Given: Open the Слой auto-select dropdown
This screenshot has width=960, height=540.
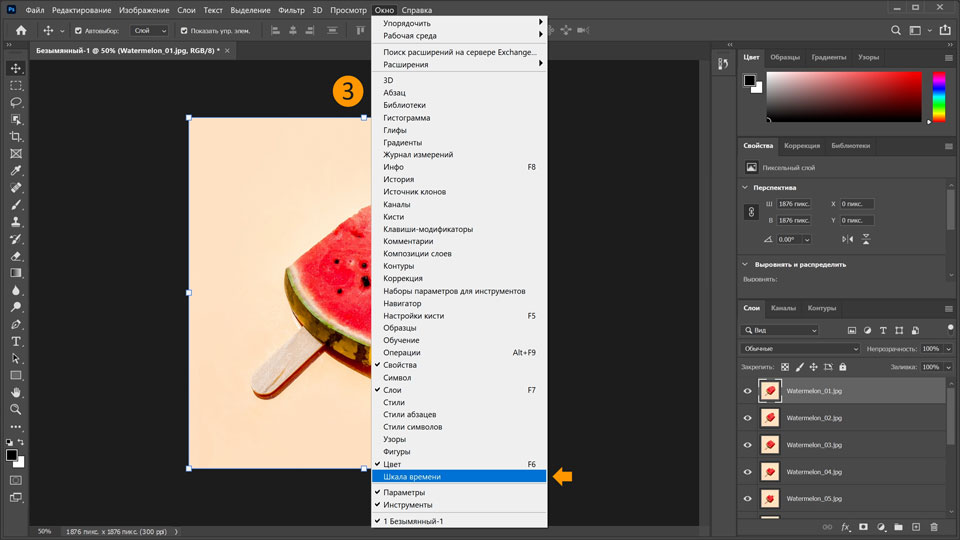Looking at the screenshot, I should pos(149,31).
